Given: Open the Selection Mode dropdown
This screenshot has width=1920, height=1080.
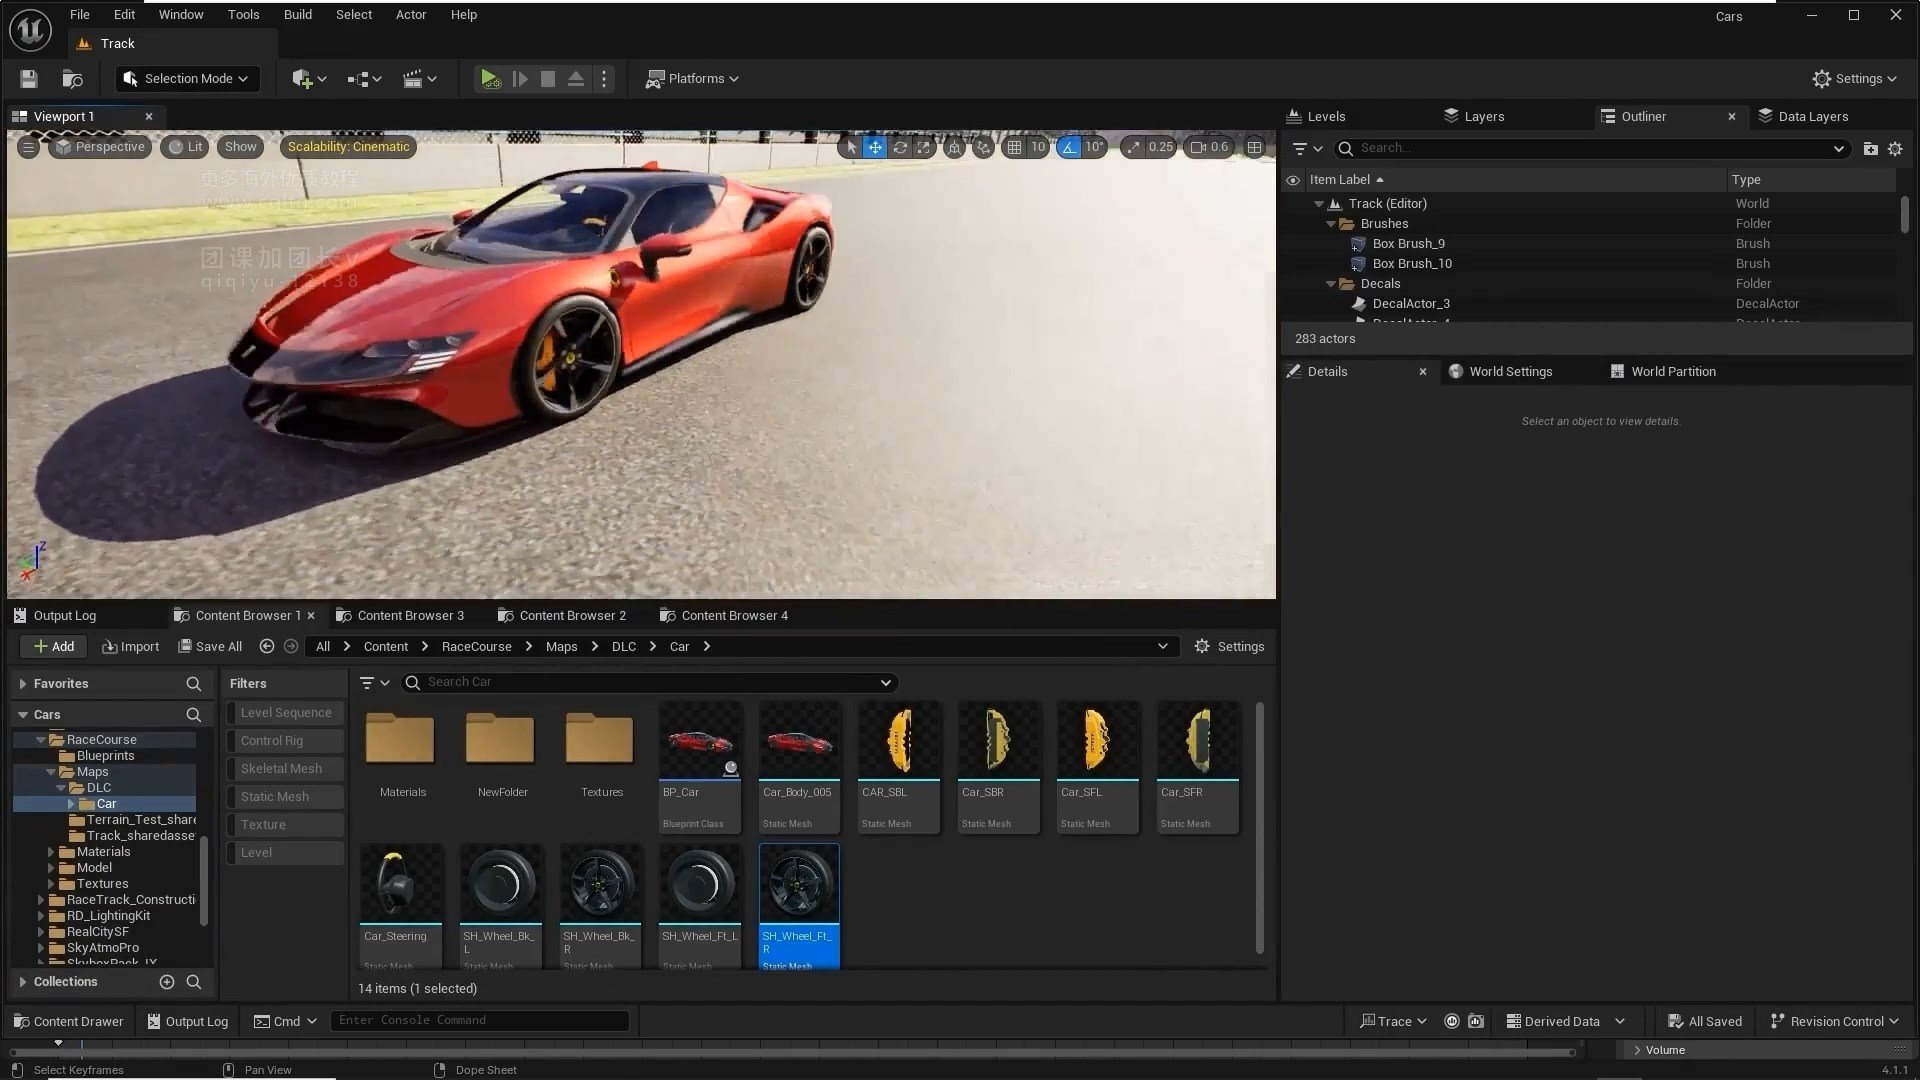Looking at the screenshot, I should [x=187, y=79].
